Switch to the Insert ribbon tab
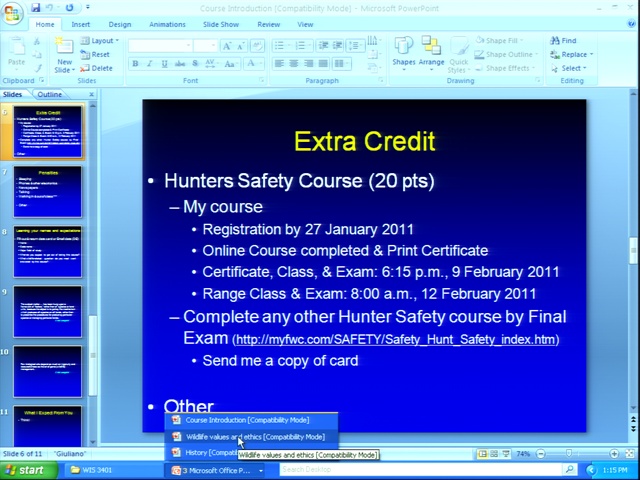Screen dimensions: 640x480 tap(80, 24)
